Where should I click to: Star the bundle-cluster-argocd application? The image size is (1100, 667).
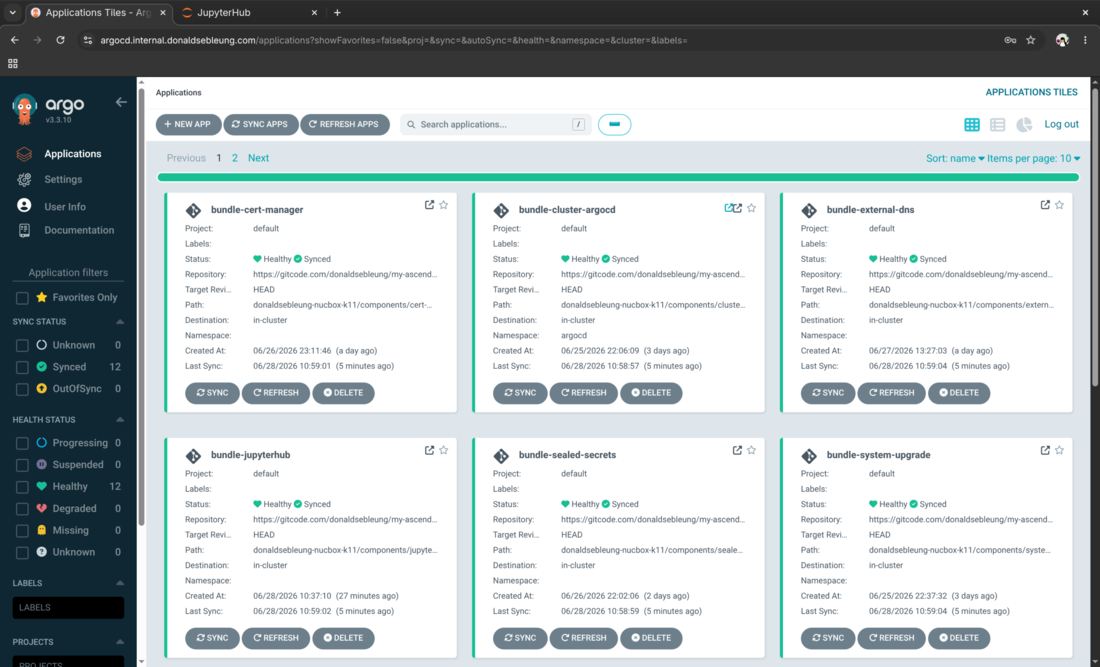[751, 208]
